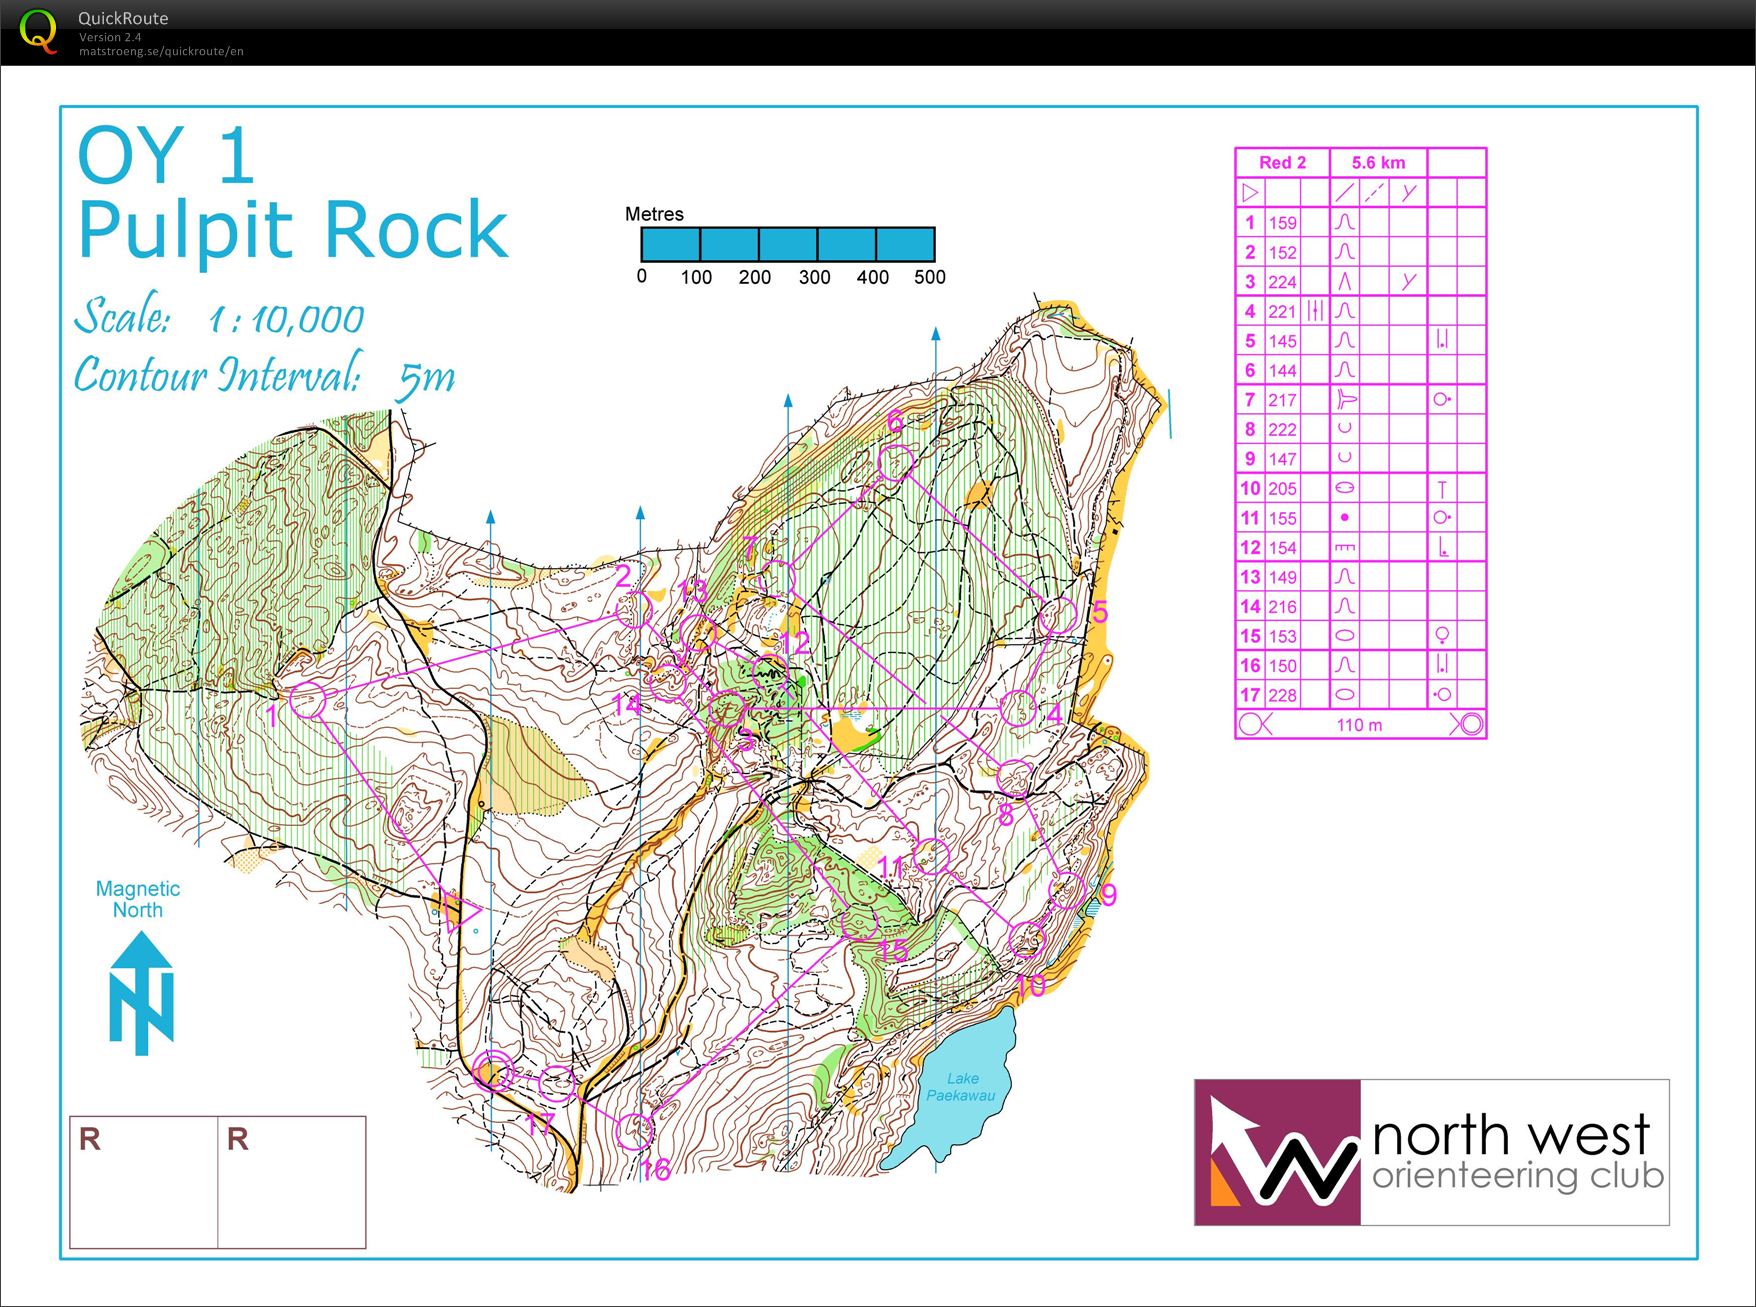Open the matstroeng.se/quickroute/en link
Viewport: 1756px width, 1307px height.
pos(161,51)
